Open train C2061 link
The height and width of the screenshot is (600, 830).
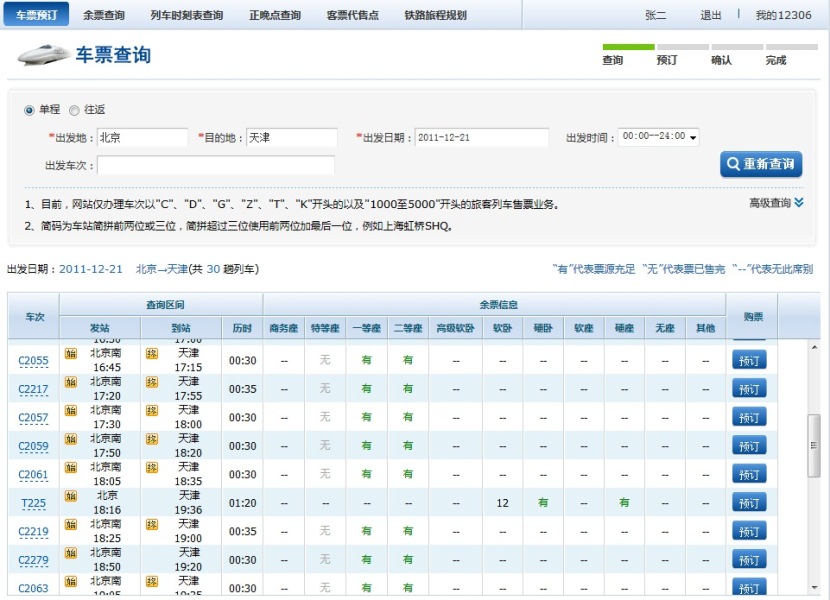33,475
